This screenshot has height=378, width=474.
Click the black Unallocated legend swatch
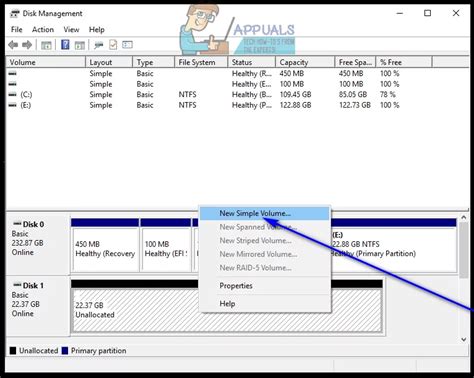[x=13, y=351]
